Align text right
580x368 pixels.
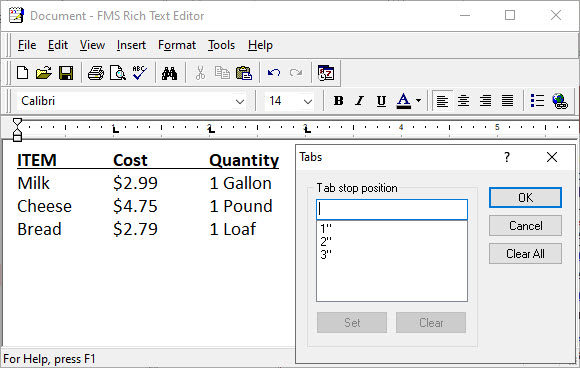tap(485, 101)
